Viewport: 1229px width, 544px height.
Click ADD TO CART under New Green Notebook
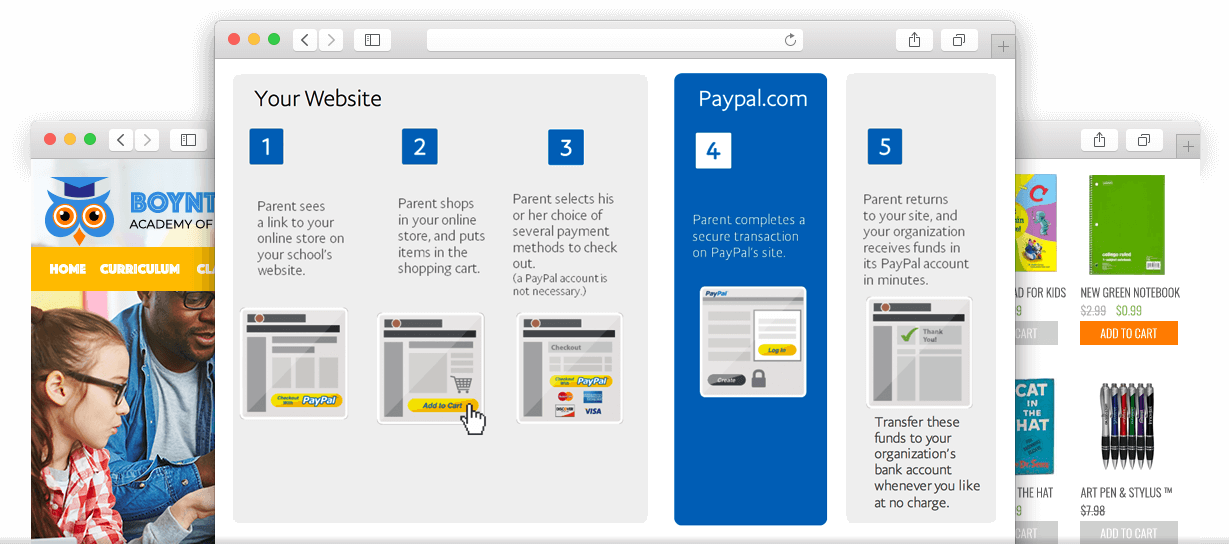point(1129,333)
